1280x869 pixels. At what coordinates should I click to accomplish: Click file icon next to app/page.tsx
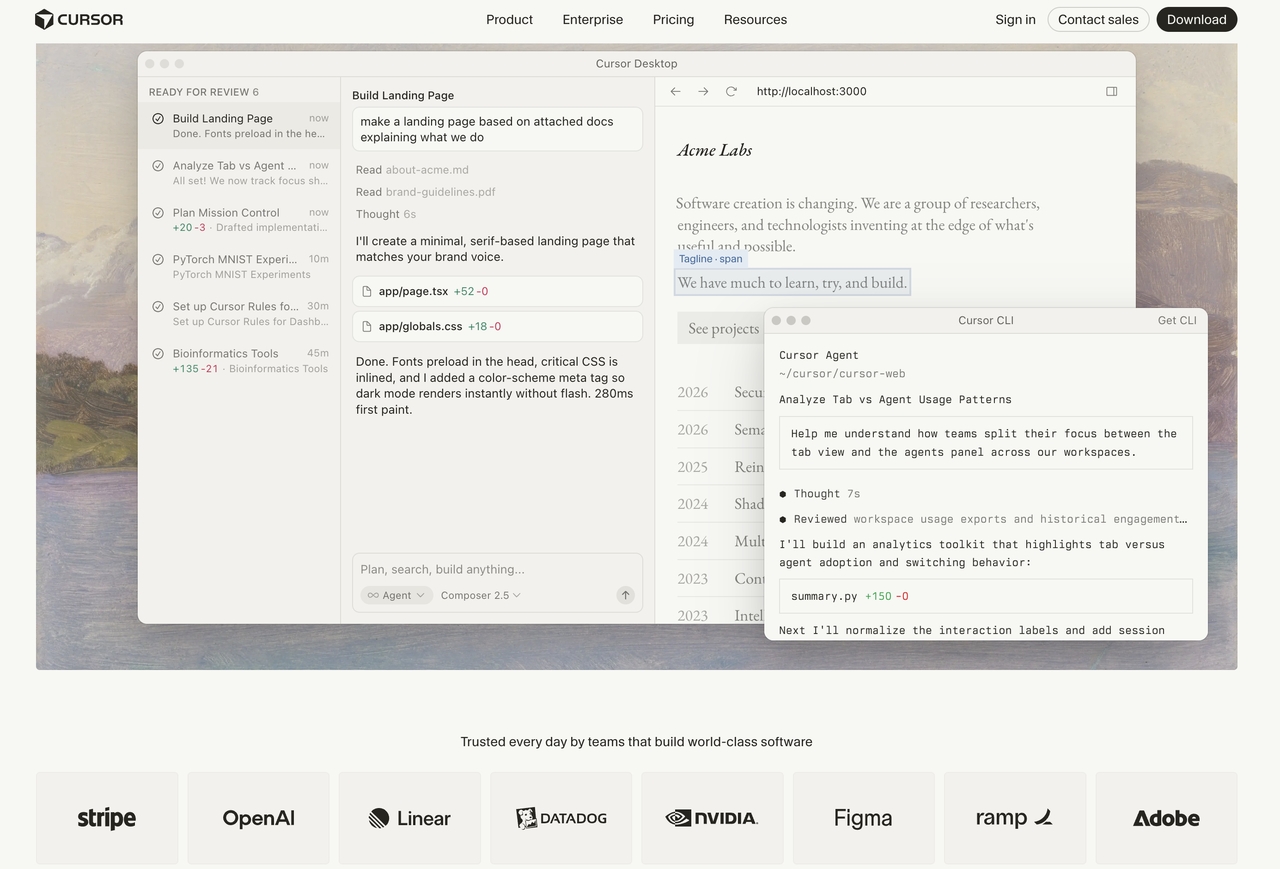pyautogui.click(x=367, y=291)
